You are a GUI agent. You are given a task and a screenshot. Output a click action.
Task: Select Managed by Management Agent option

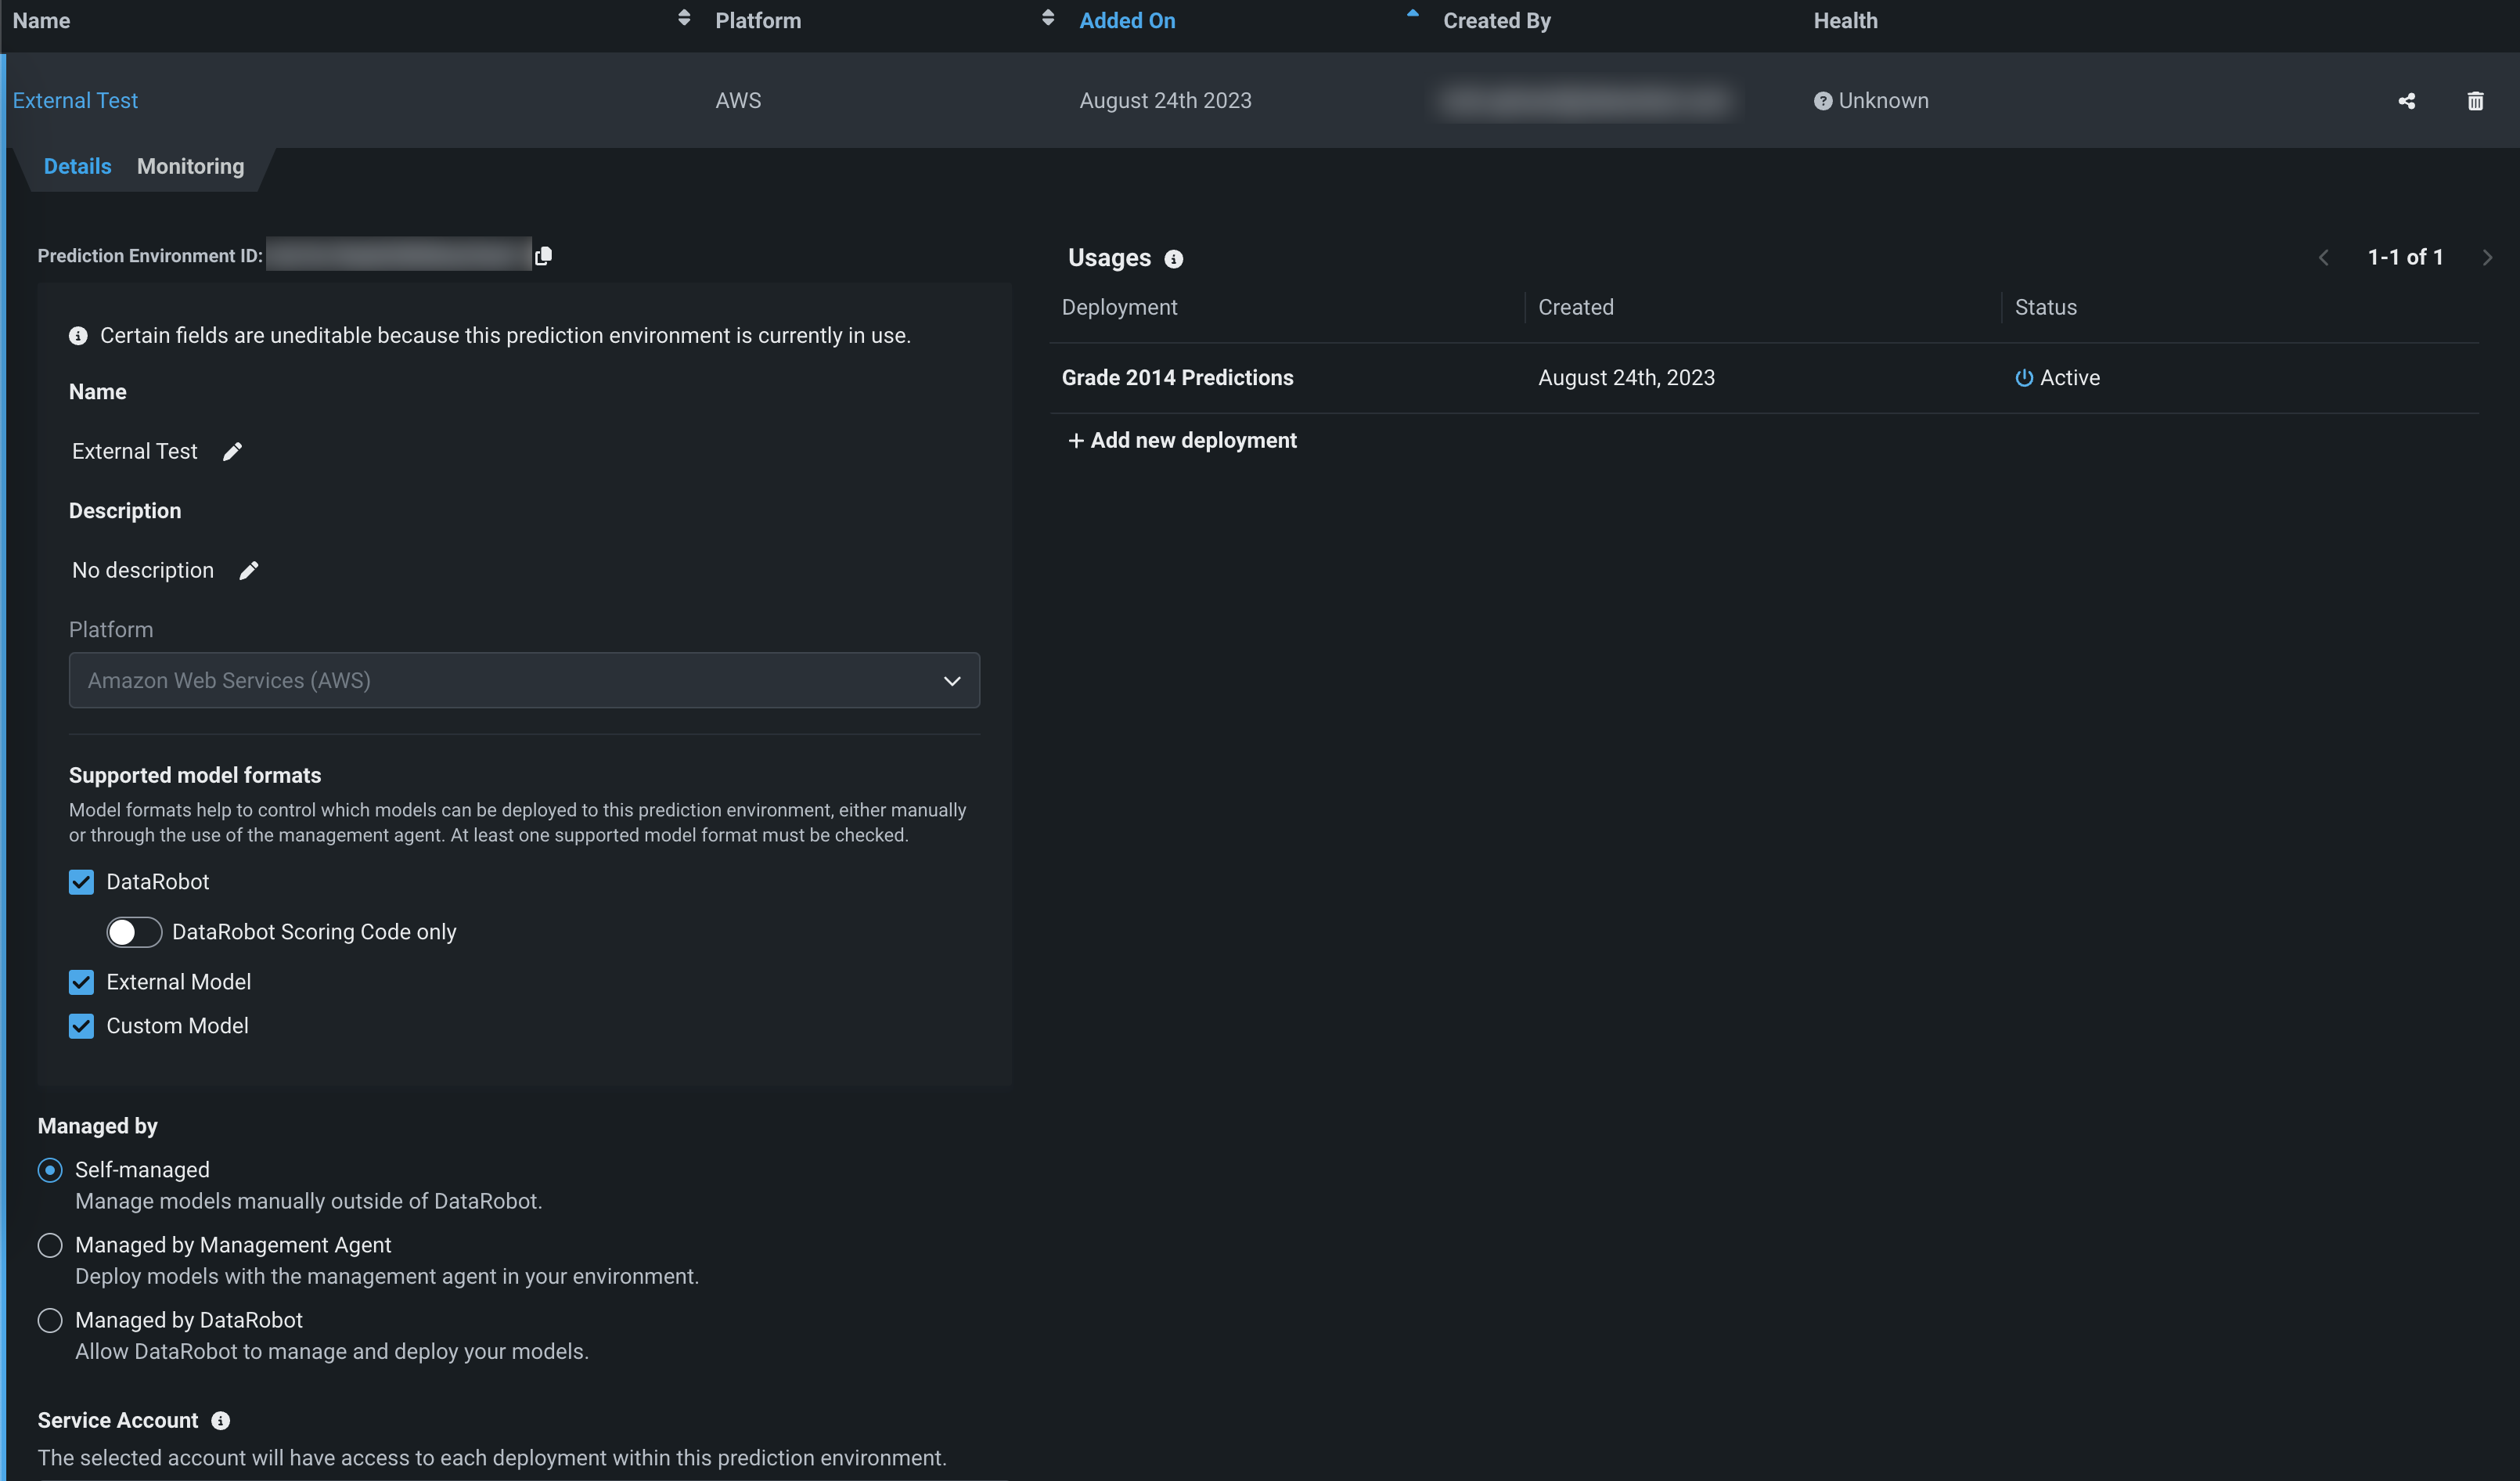(50, 1245)
